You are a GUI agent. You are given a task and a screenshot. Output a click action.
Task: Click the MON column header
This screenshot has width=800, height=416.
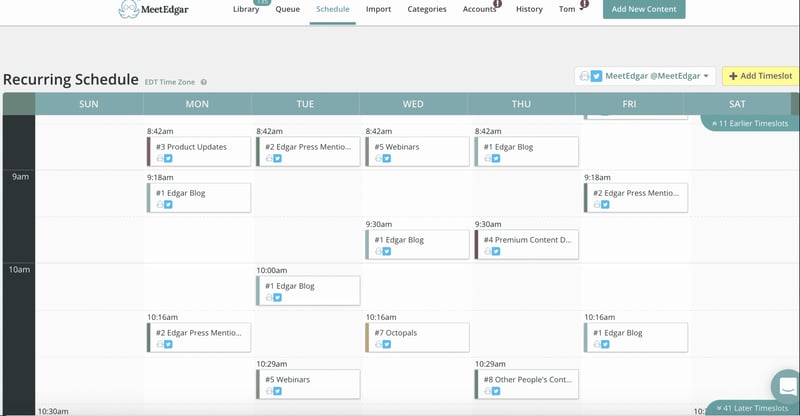197,104
